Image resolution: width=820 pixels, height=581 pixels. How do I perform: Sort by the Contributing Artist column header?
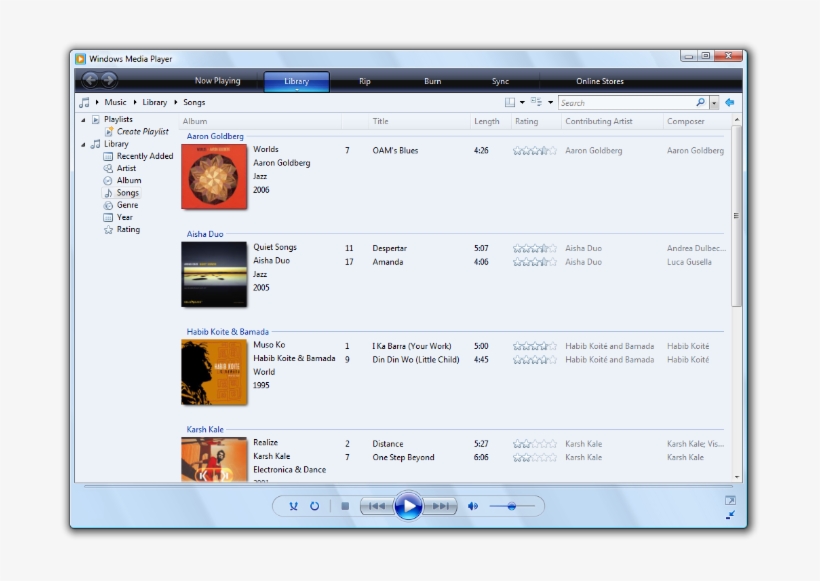point(612,121)
